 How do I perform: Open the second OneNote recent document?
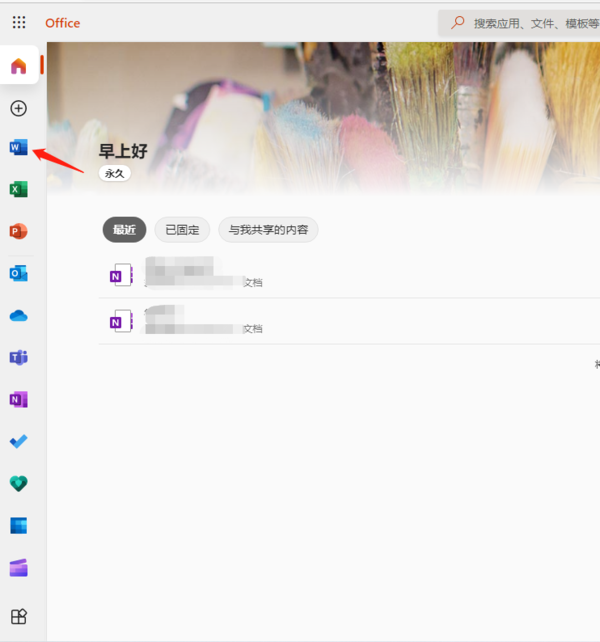349,321
